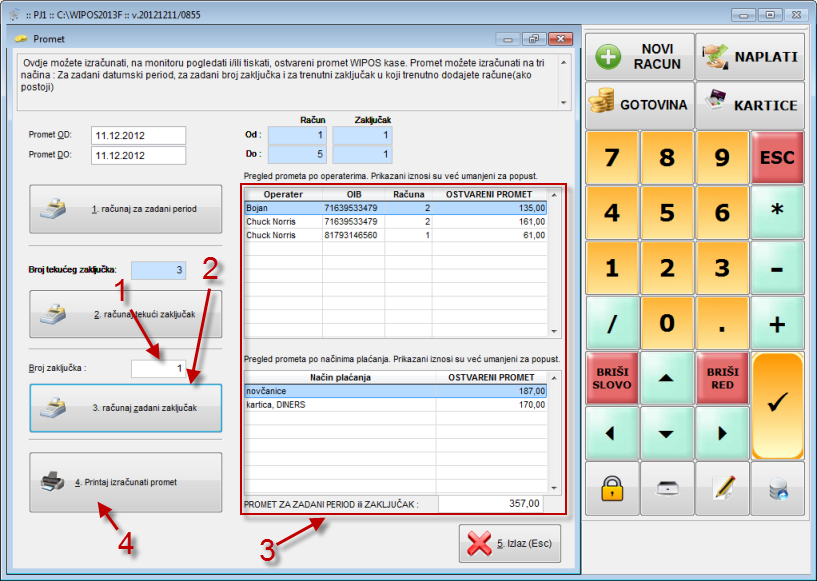817x581 pixels.
Task: Click the notepad with pencil icon
Action: pyautogui.click(x=722, y=488)
